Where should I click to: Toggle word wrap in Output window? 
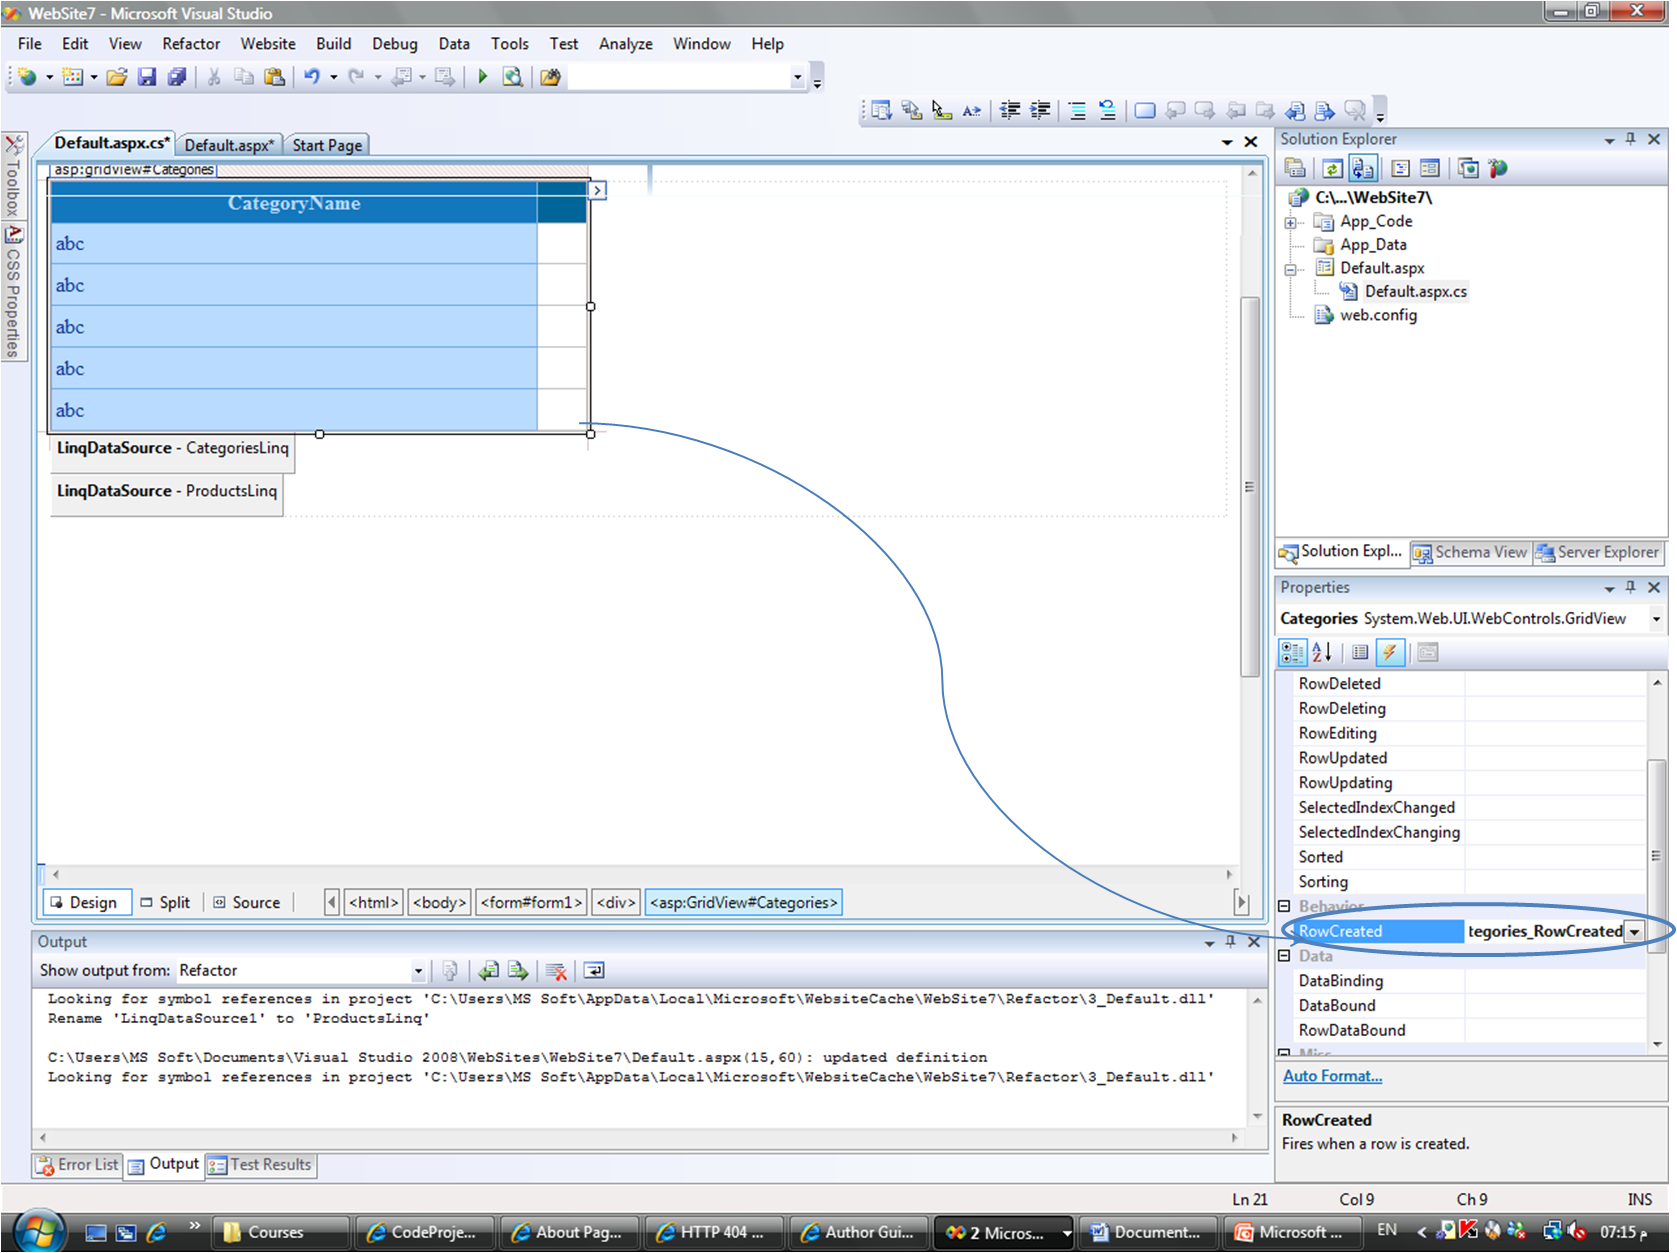(594, 970)
